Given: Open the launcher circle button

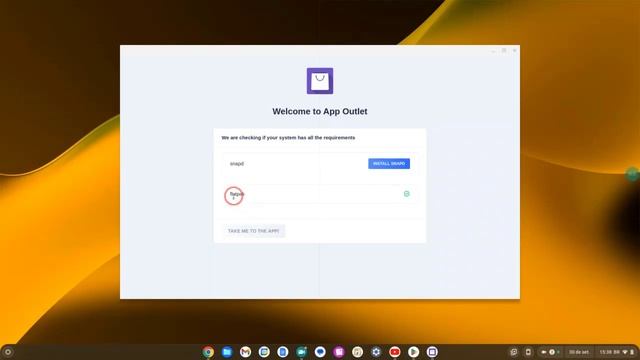Looking at the screenshot, I should pyautogui.click(x=7, y=352).
